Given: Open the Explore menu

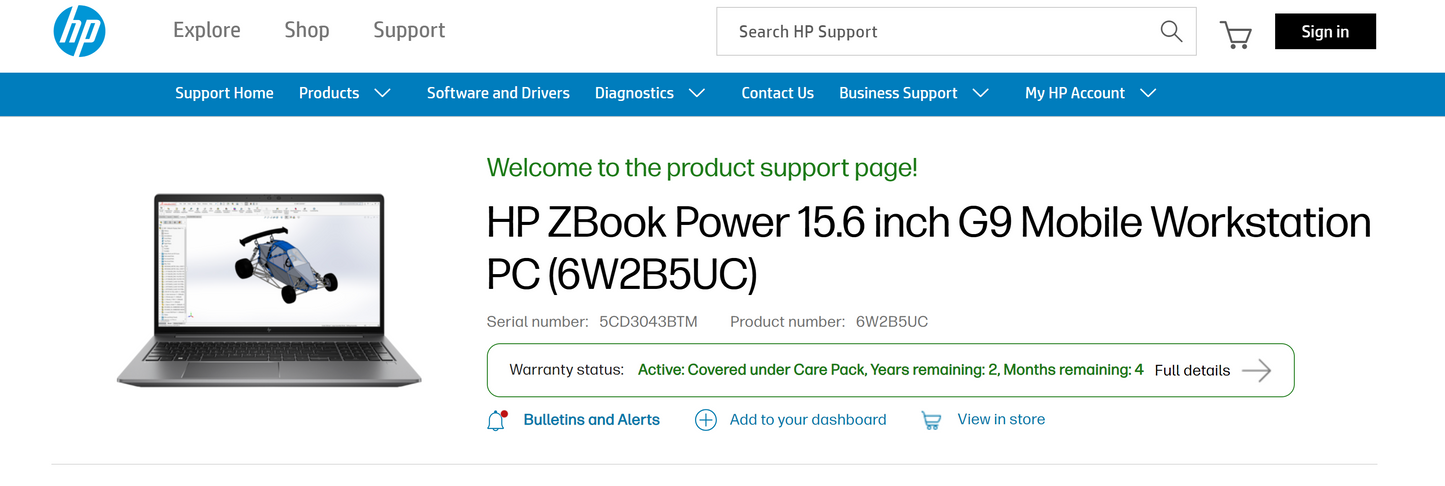Looking at the screenshot, I should point(207,30).
